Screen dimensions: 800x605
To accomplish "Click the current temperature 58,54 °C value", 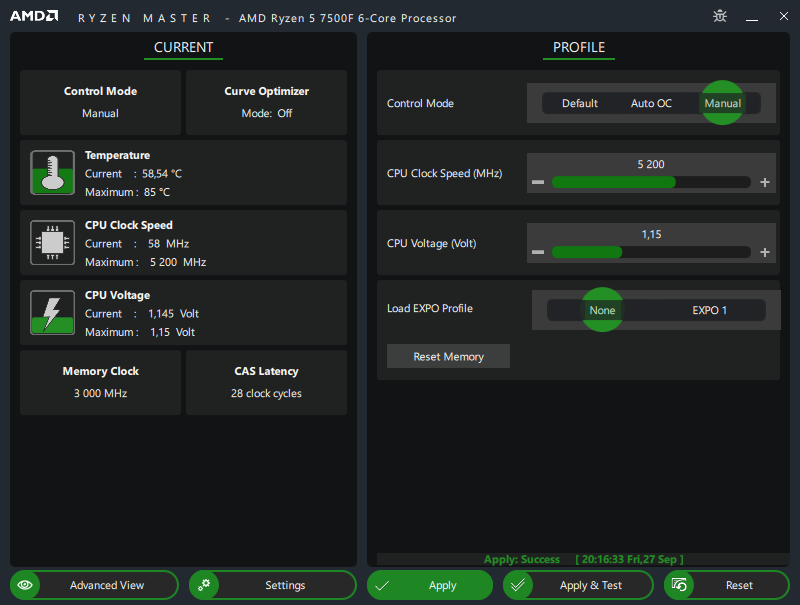I will point(162,174).
